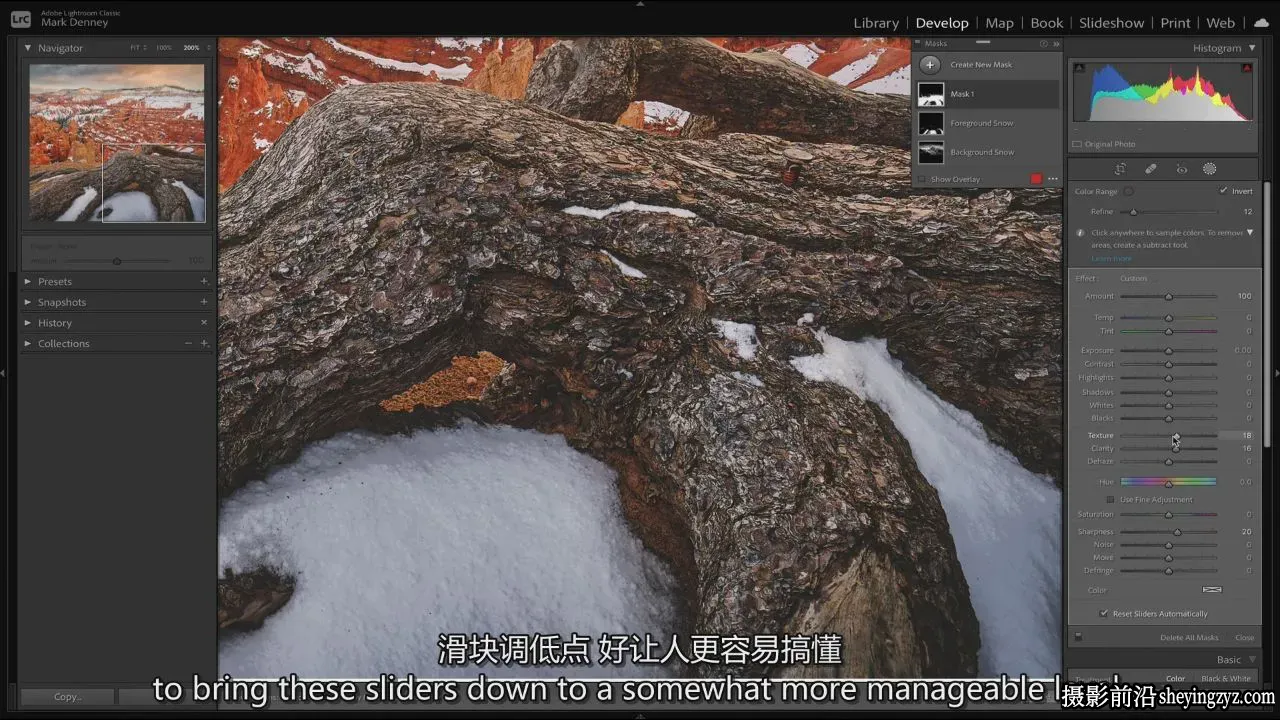Select the Red Eye Correction tool
Screen dimensions: 1280x720
pos(1181,169)
